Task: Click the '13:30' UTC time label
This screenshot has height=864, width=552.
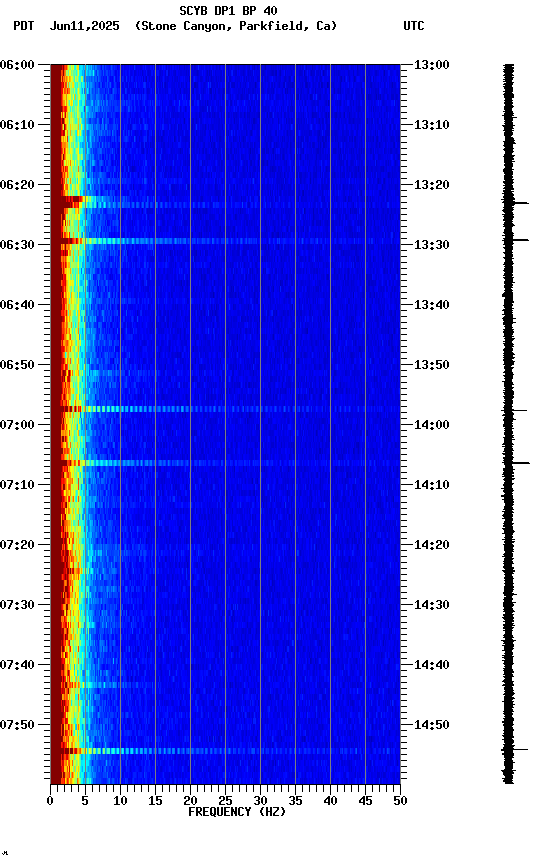Action: (432, 245)
